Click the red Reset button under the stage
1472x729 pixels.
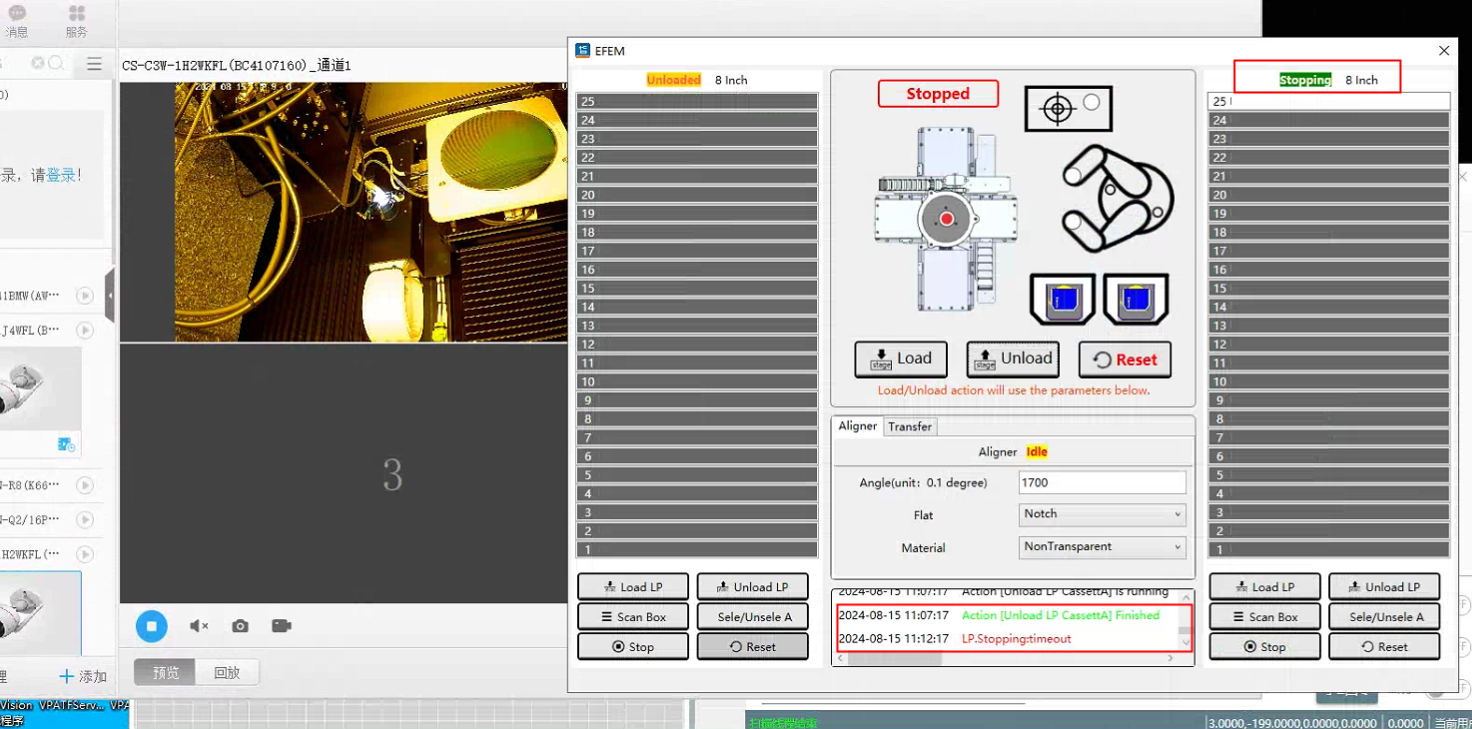pos(1125,360)
